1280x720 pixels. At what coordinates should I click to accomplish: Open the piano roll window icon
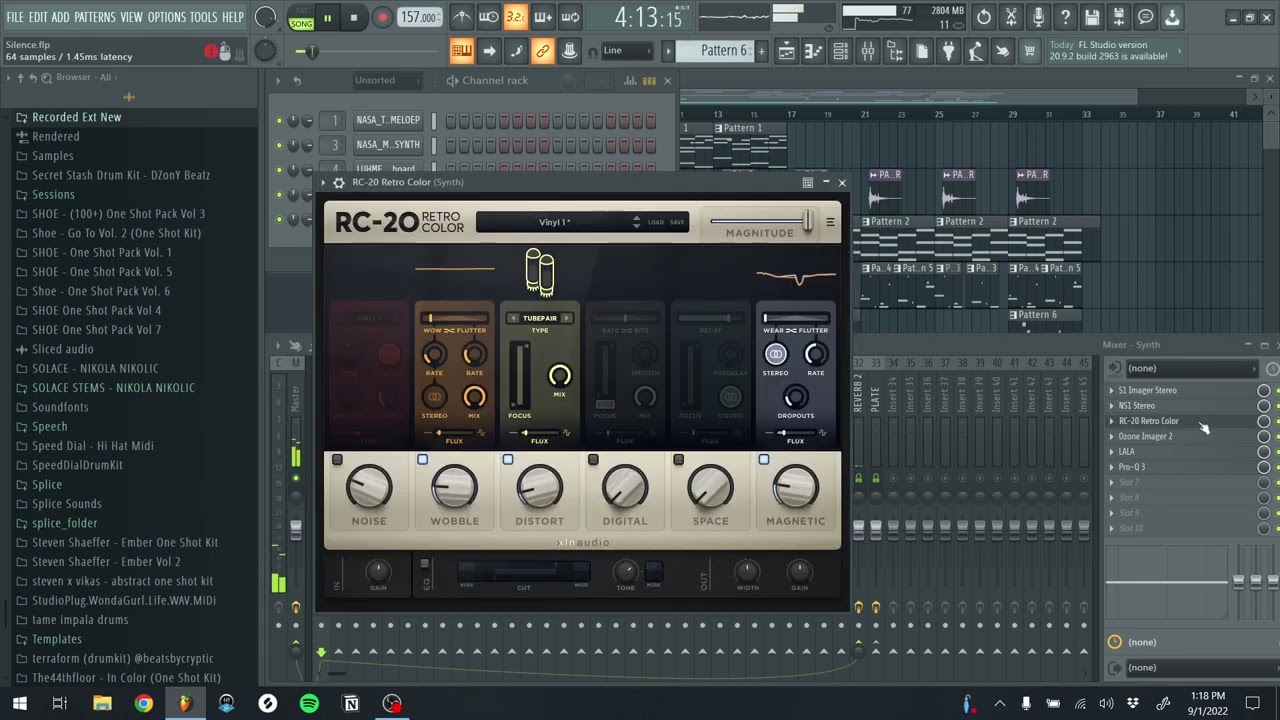coord(814,52)
